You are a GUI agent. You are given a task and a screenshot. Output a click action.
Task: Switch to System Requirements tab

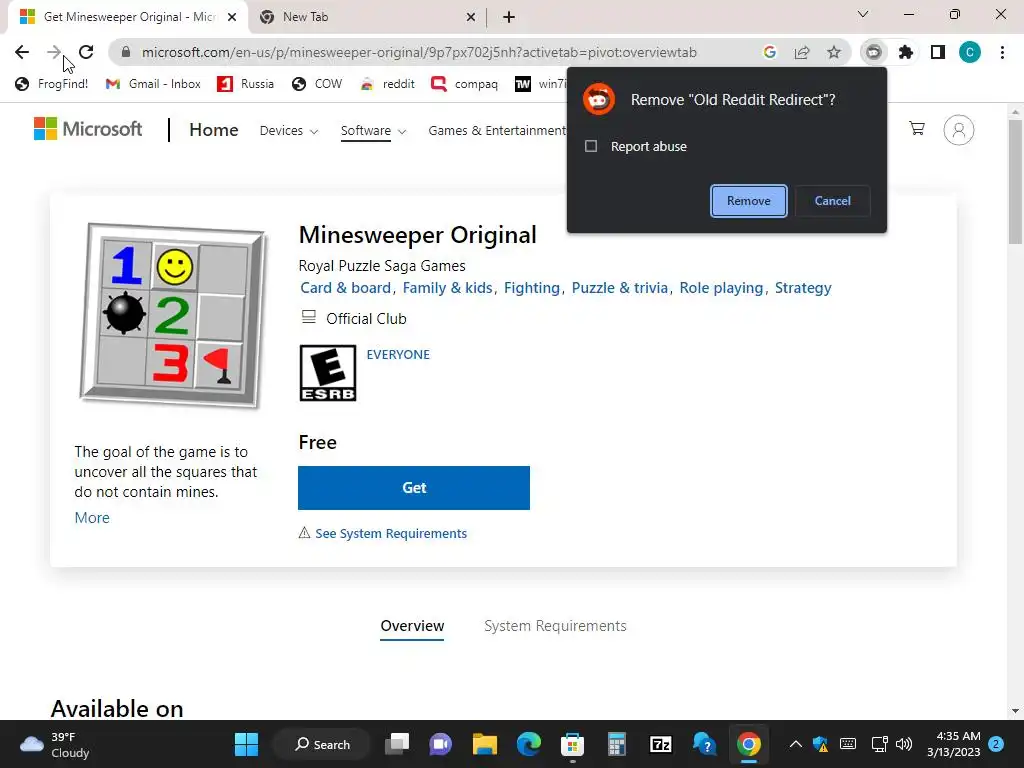[555, 626]
